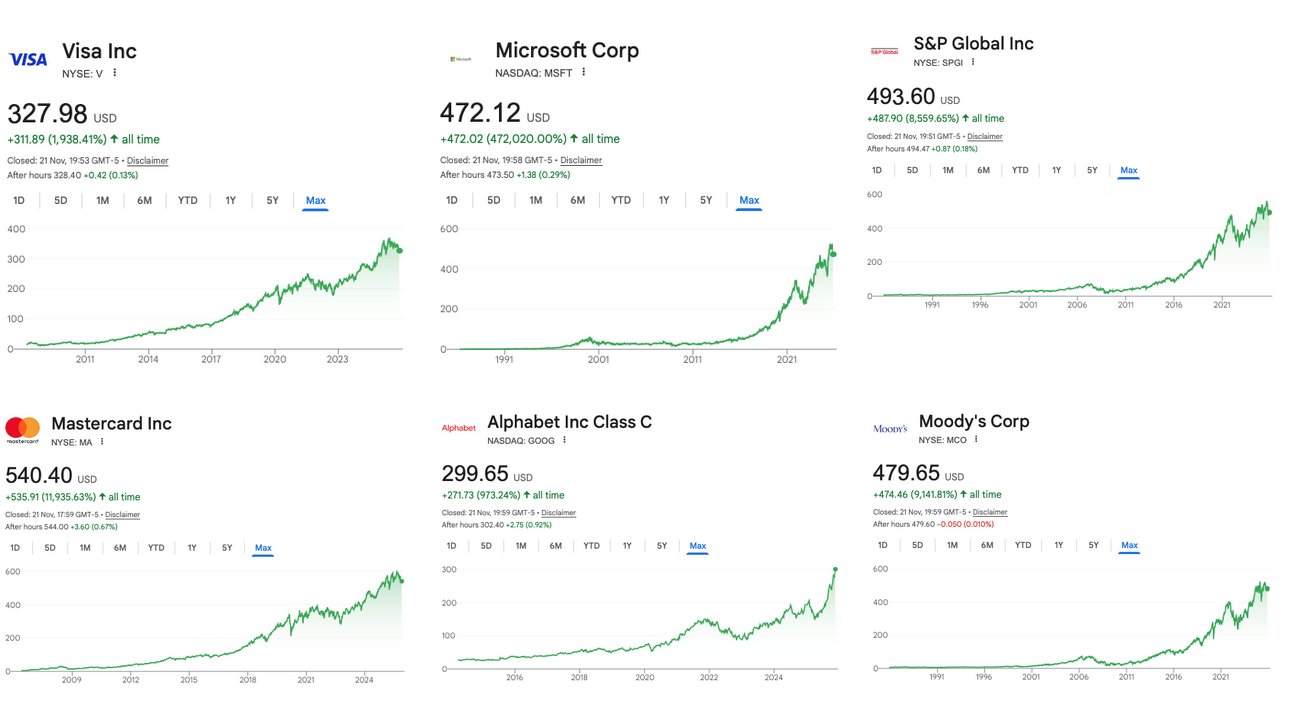
Task: Open the Disclaimer link under Visa price
Action: click(x=147, y=160)
